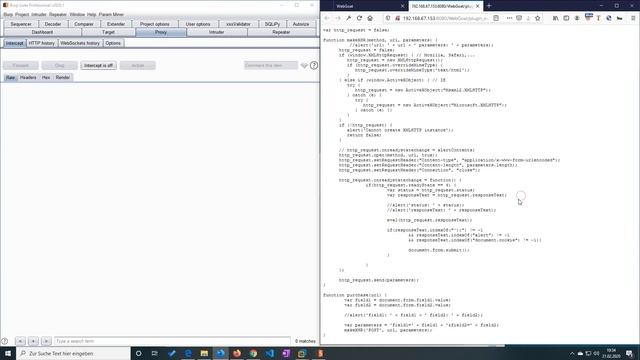Open the Window menu

click(x=77, y=14)
